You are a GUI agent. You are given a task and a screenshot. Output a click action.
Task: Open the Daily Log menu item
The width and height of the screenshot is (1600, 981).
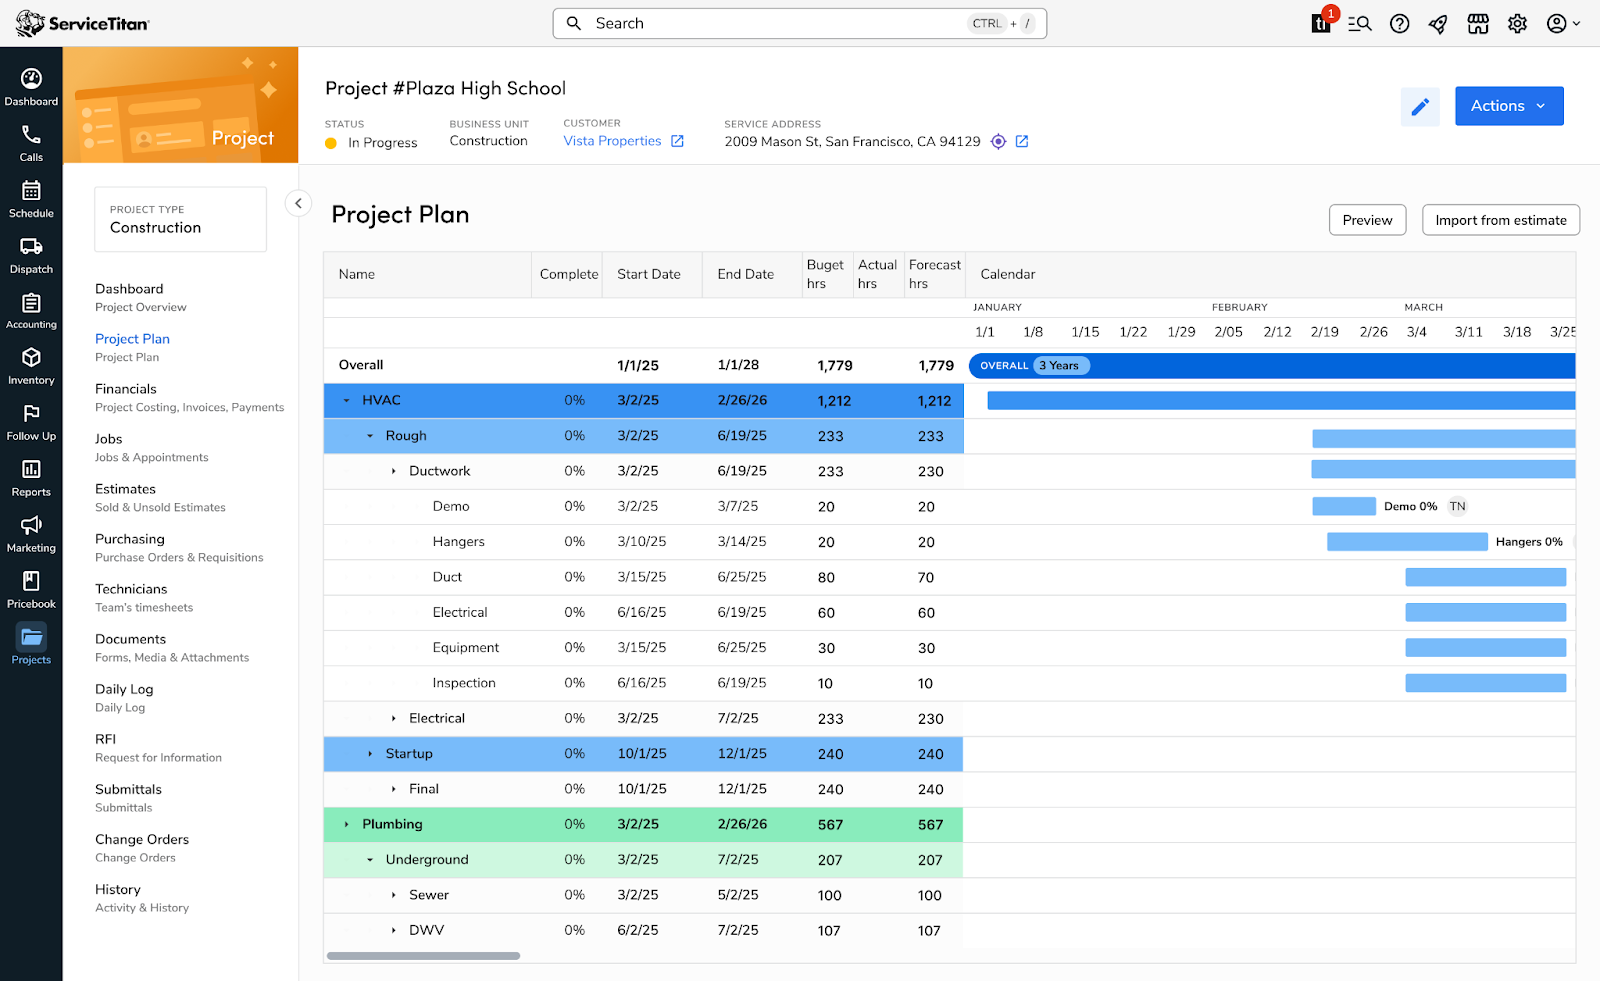124,697
